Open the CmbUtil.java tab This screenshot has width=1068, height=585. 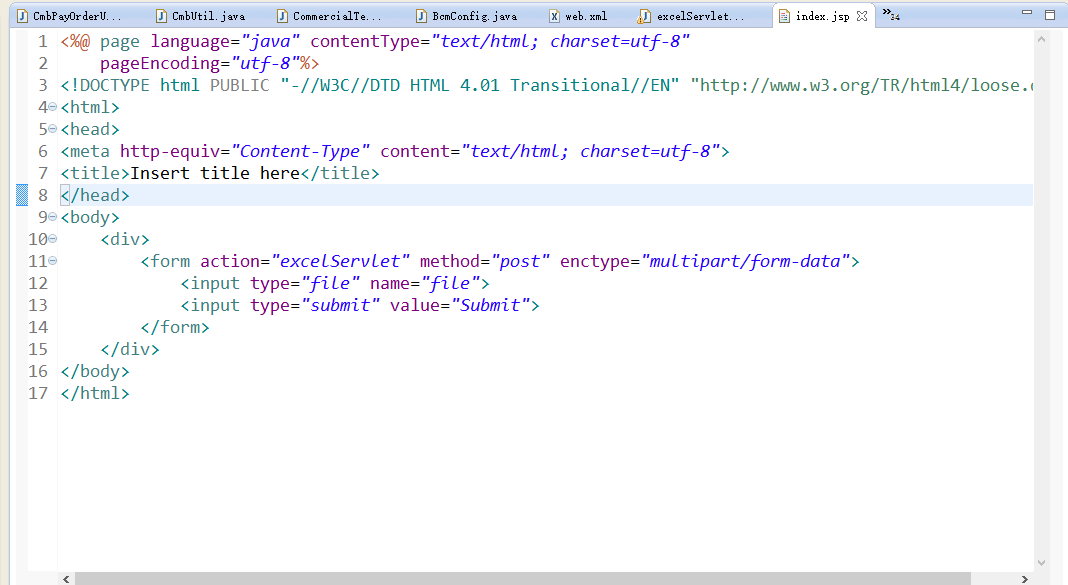coord(200,16)
